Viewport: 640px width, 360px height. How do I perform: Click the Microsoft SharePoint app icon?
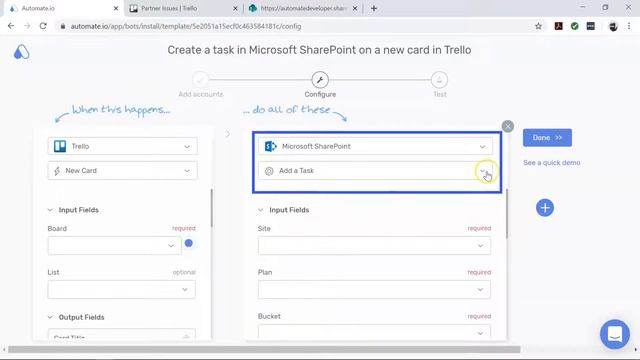coord(271,146)
